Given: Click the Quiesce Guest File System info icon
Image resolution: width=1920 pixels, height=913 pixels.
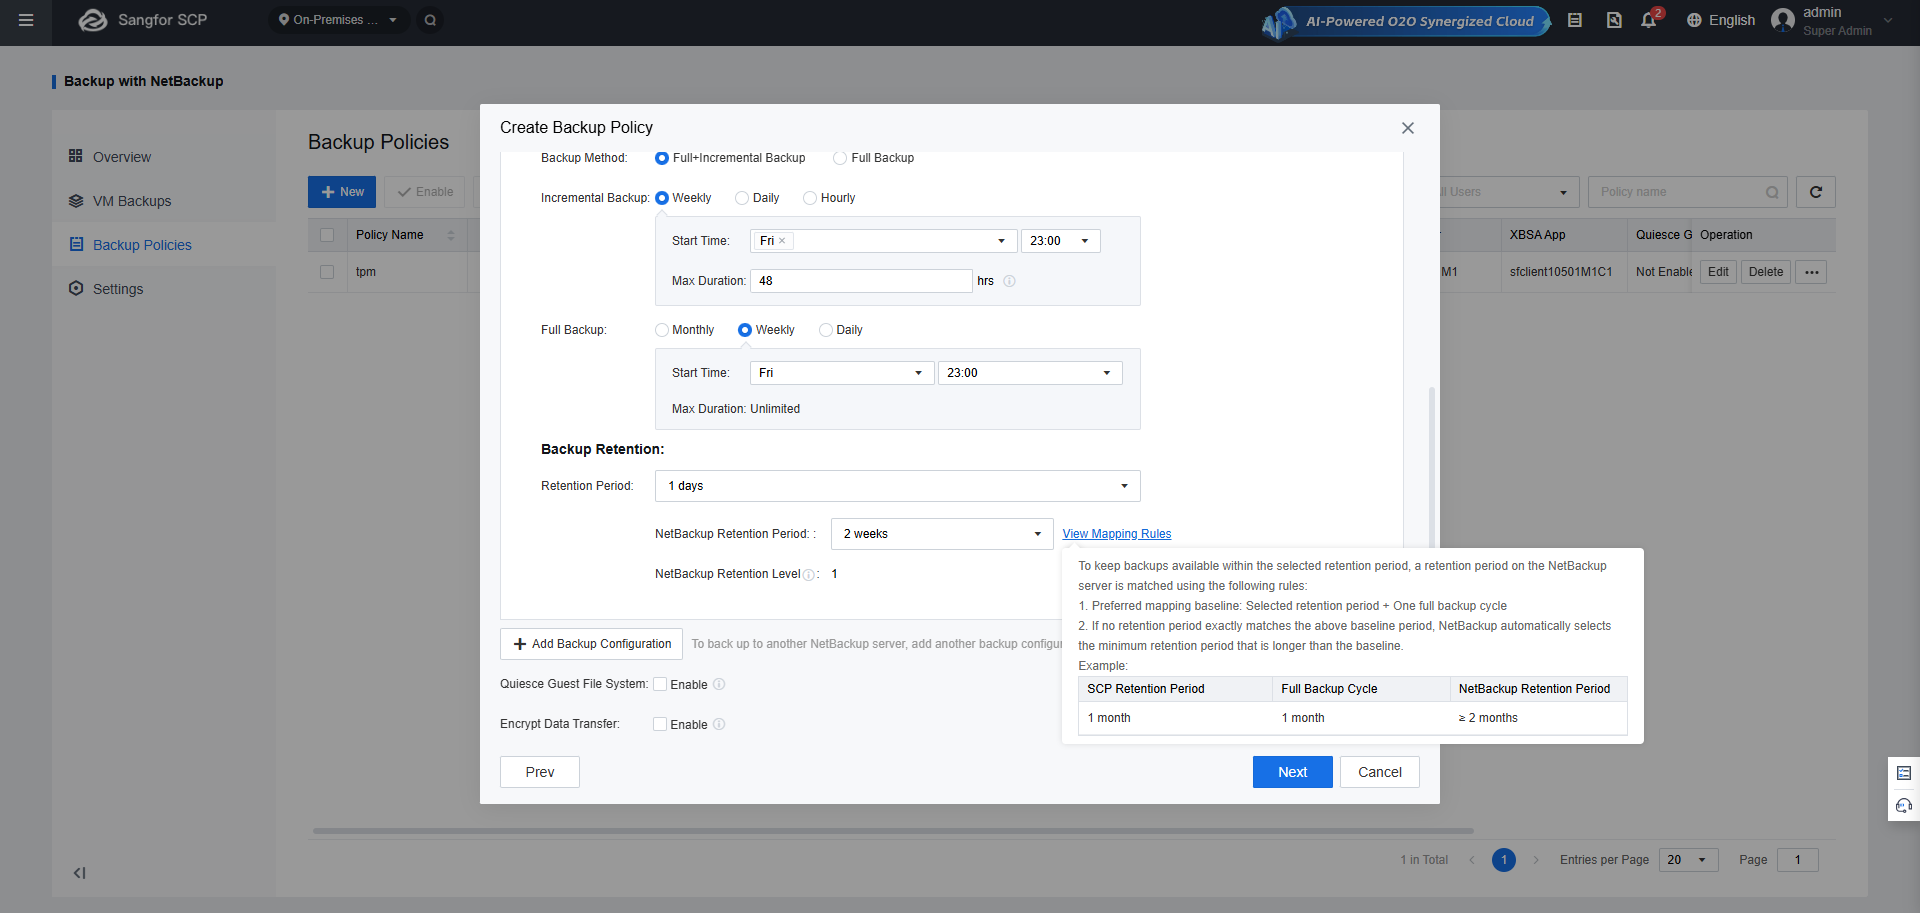Looking at the screenshot, I should [x=719, y=684].
